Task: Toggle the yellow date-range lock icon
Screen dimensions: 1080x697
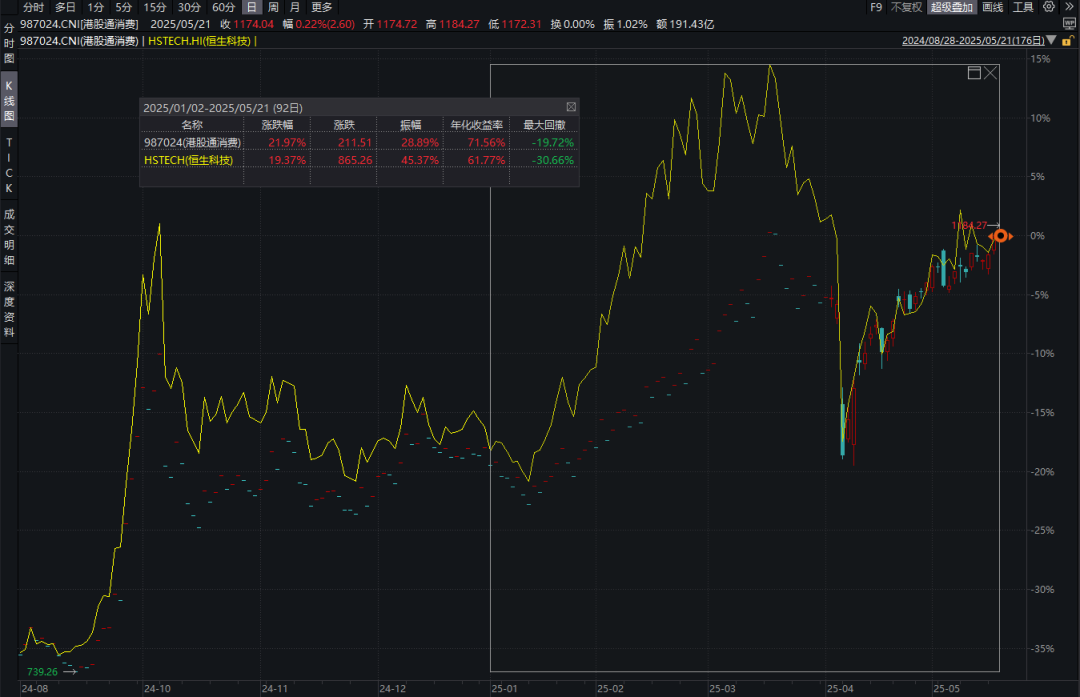Action: point(1067,41)
